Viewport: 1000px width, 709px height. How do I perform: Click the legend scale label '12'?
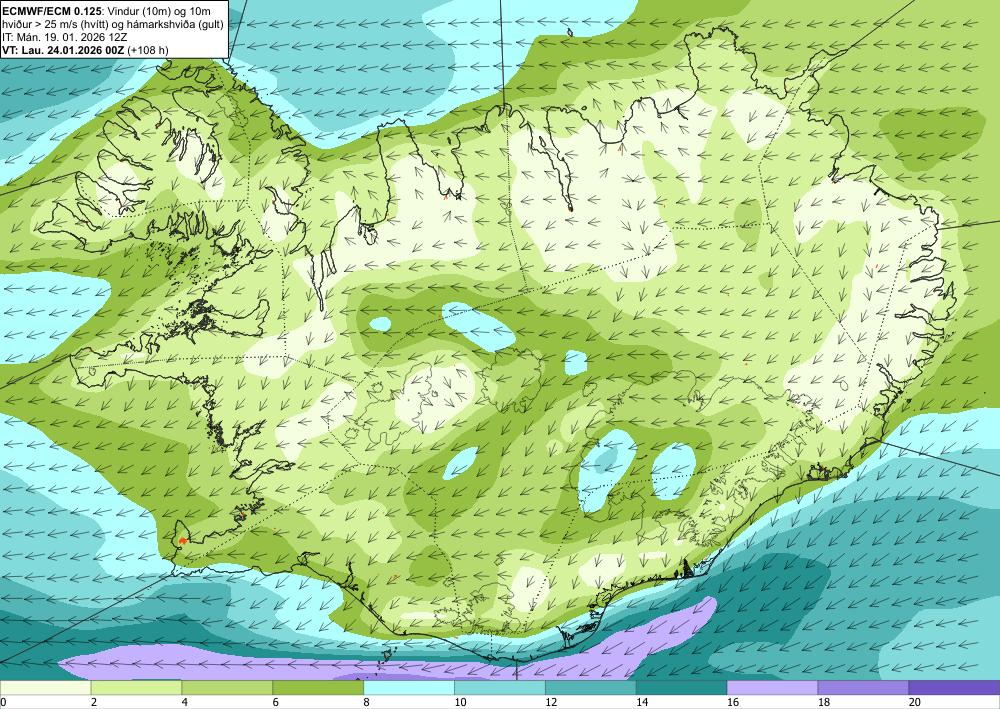click(551, 703)
